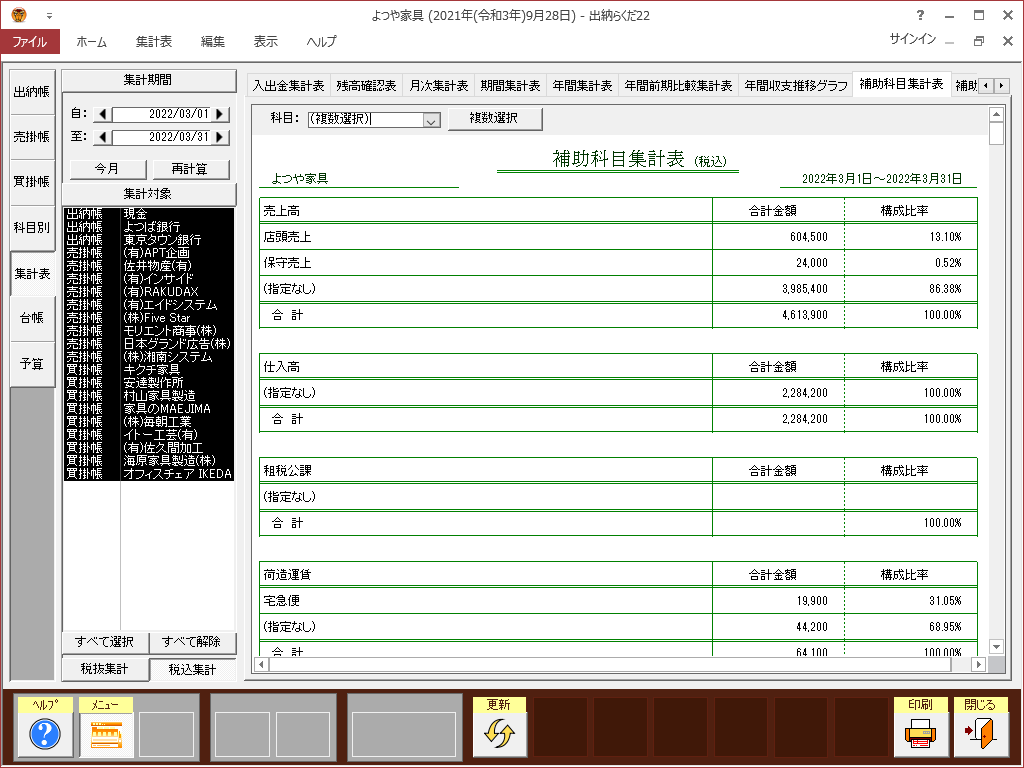1024x768 pixels.
Task: Click the すべて選択 button
Action: (105, 643)
